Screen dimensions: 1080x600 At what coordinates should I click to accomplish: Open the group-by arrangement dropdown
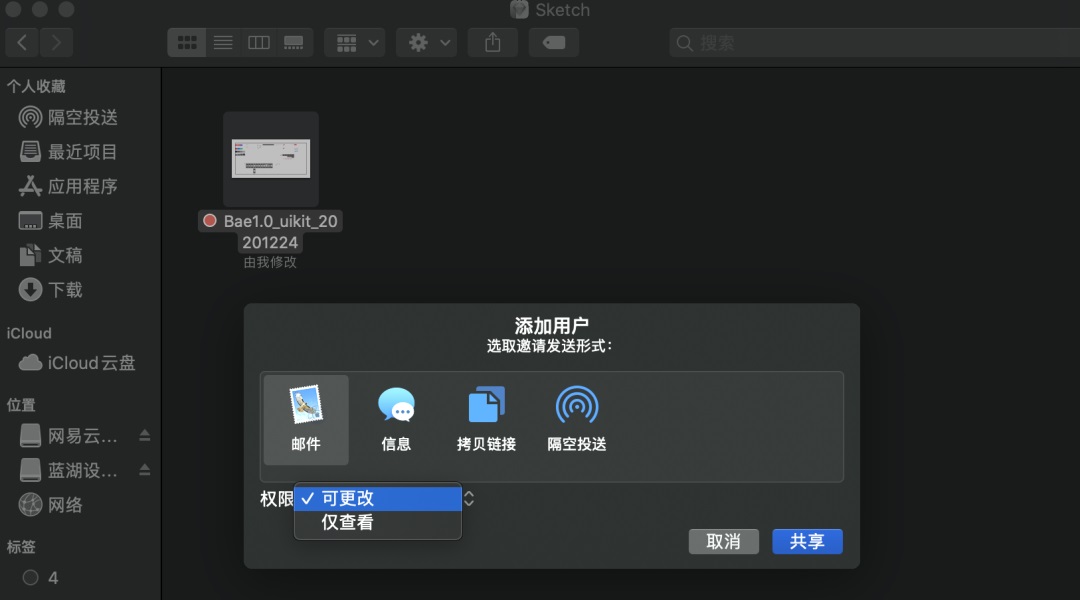(355, 43)
